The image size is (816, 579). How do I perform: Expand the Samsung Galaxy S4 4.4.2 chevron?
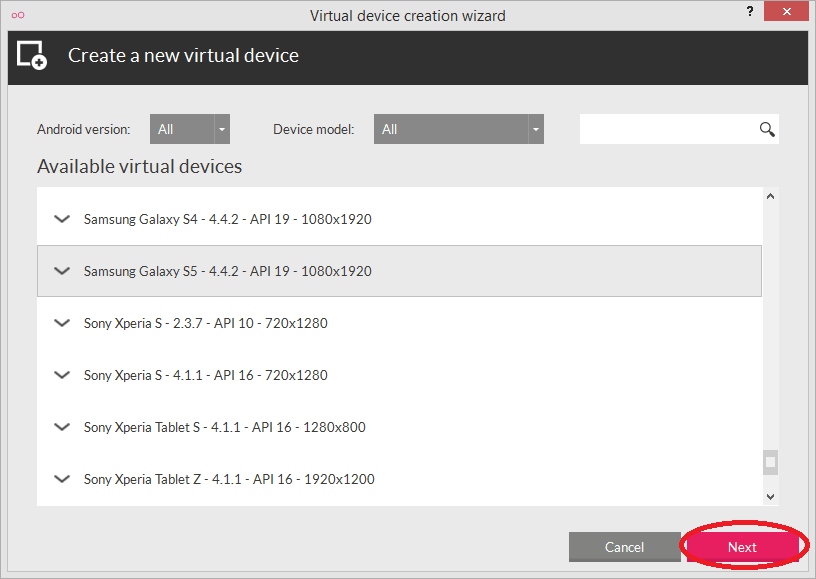click(x=62, y=219)
